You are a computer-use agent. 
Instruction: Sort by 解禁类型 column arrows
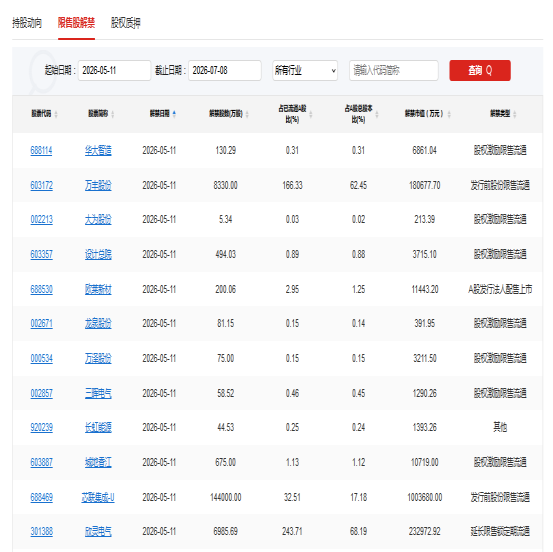coord(515,114)
